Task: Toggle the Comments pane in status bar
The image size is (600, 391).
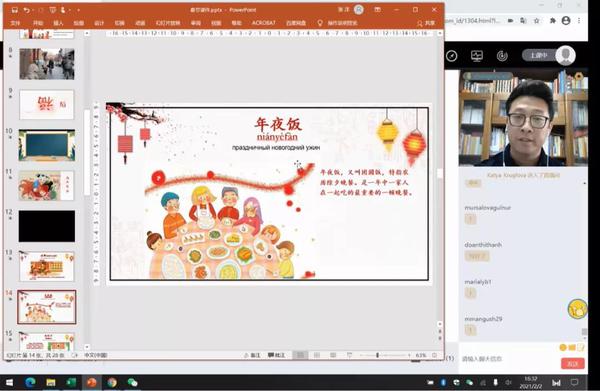Action: pyautogui.click(x=276, y=355)
